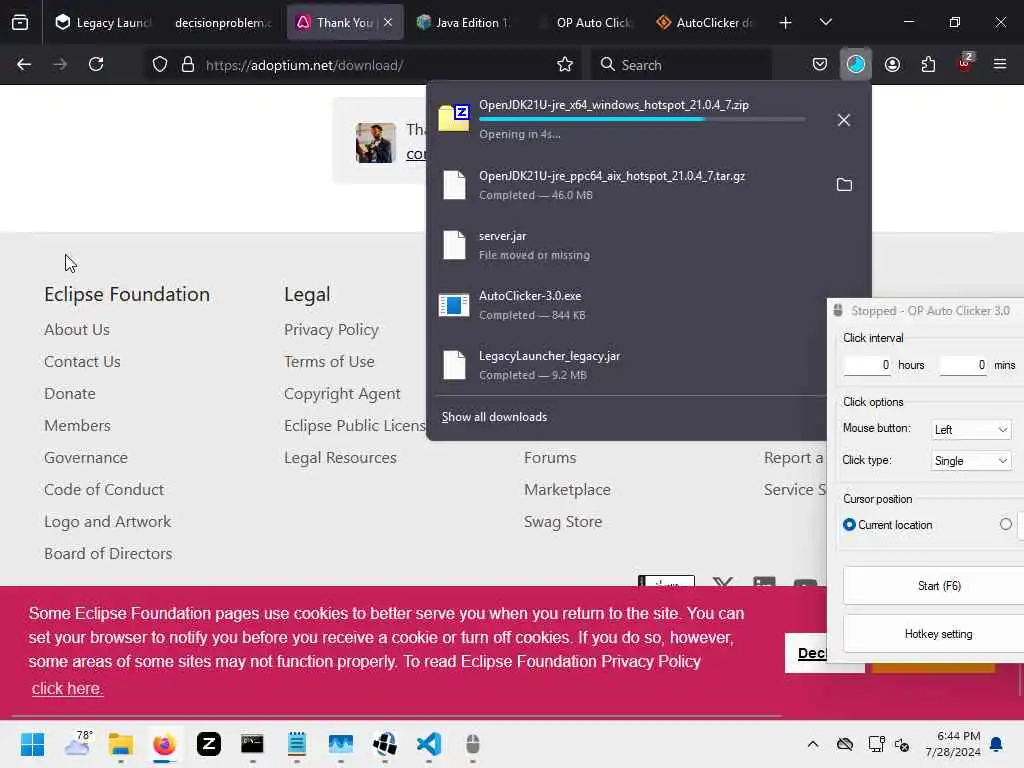This screenshot has width=1024, height=768.
Task: Open the auto clicker mouse taskbar icon
Action: (x=473, y=744)
